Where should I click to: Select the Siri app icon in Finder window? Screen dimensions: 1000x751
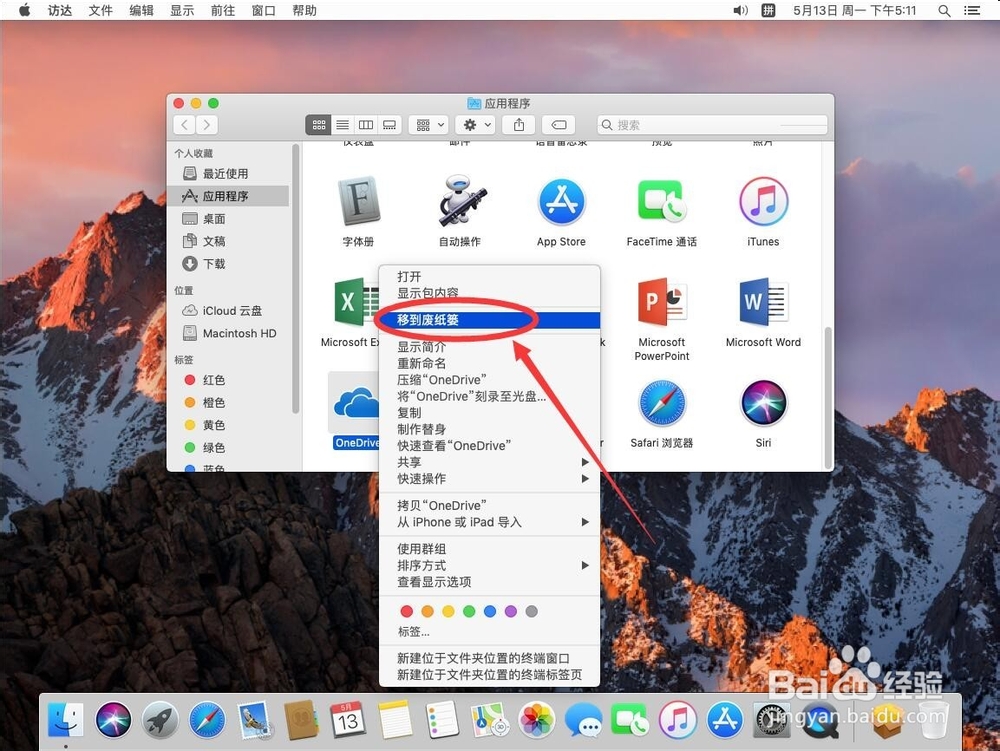pyautogui.click(x=763, y=403)
